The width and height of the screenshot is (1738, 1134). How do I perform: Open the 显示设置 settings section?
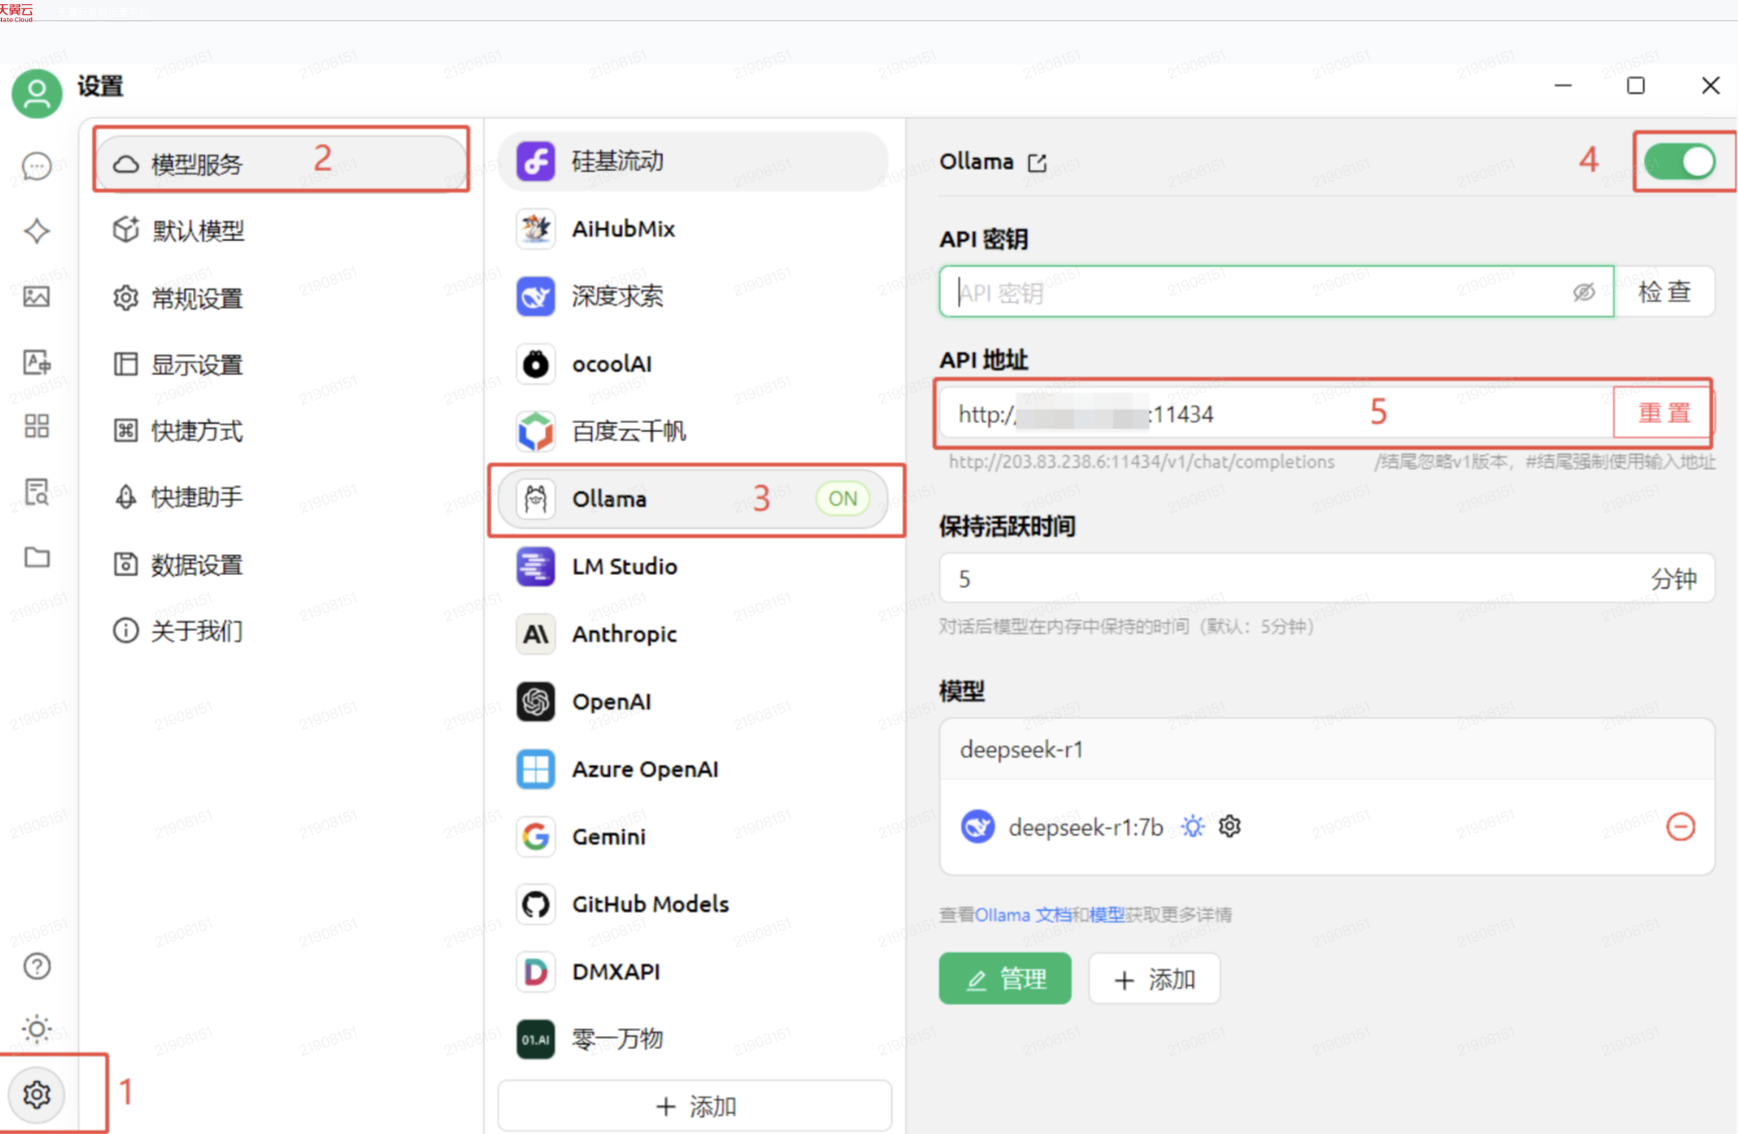(281, 365)
